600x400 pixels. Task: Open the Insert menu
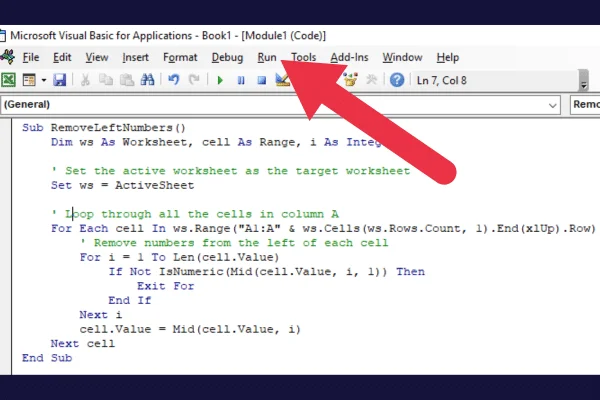point(135,57)
